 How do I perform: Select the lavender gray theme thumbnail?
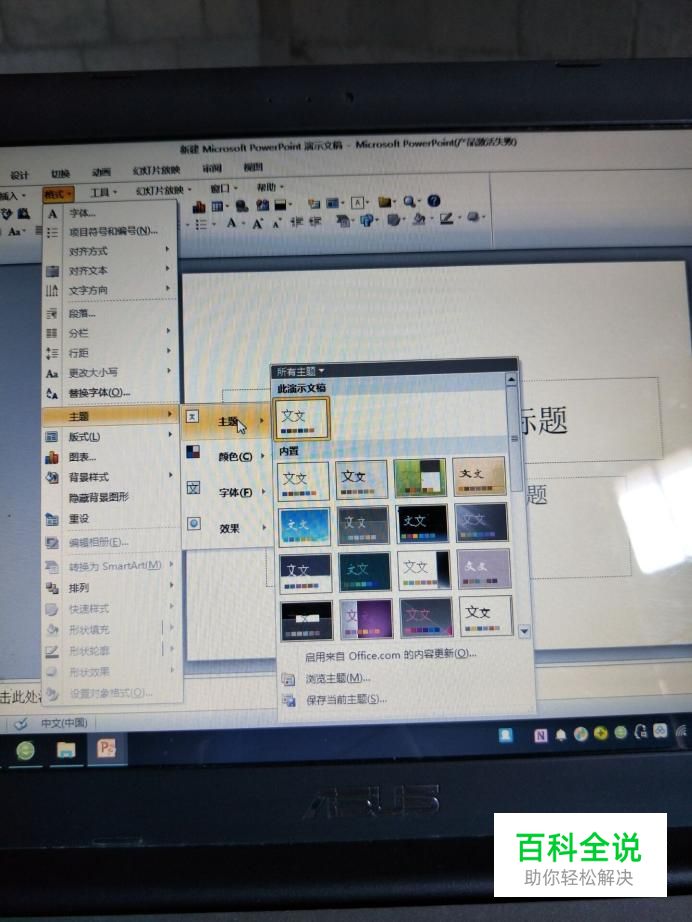click(x=483, y=569)
